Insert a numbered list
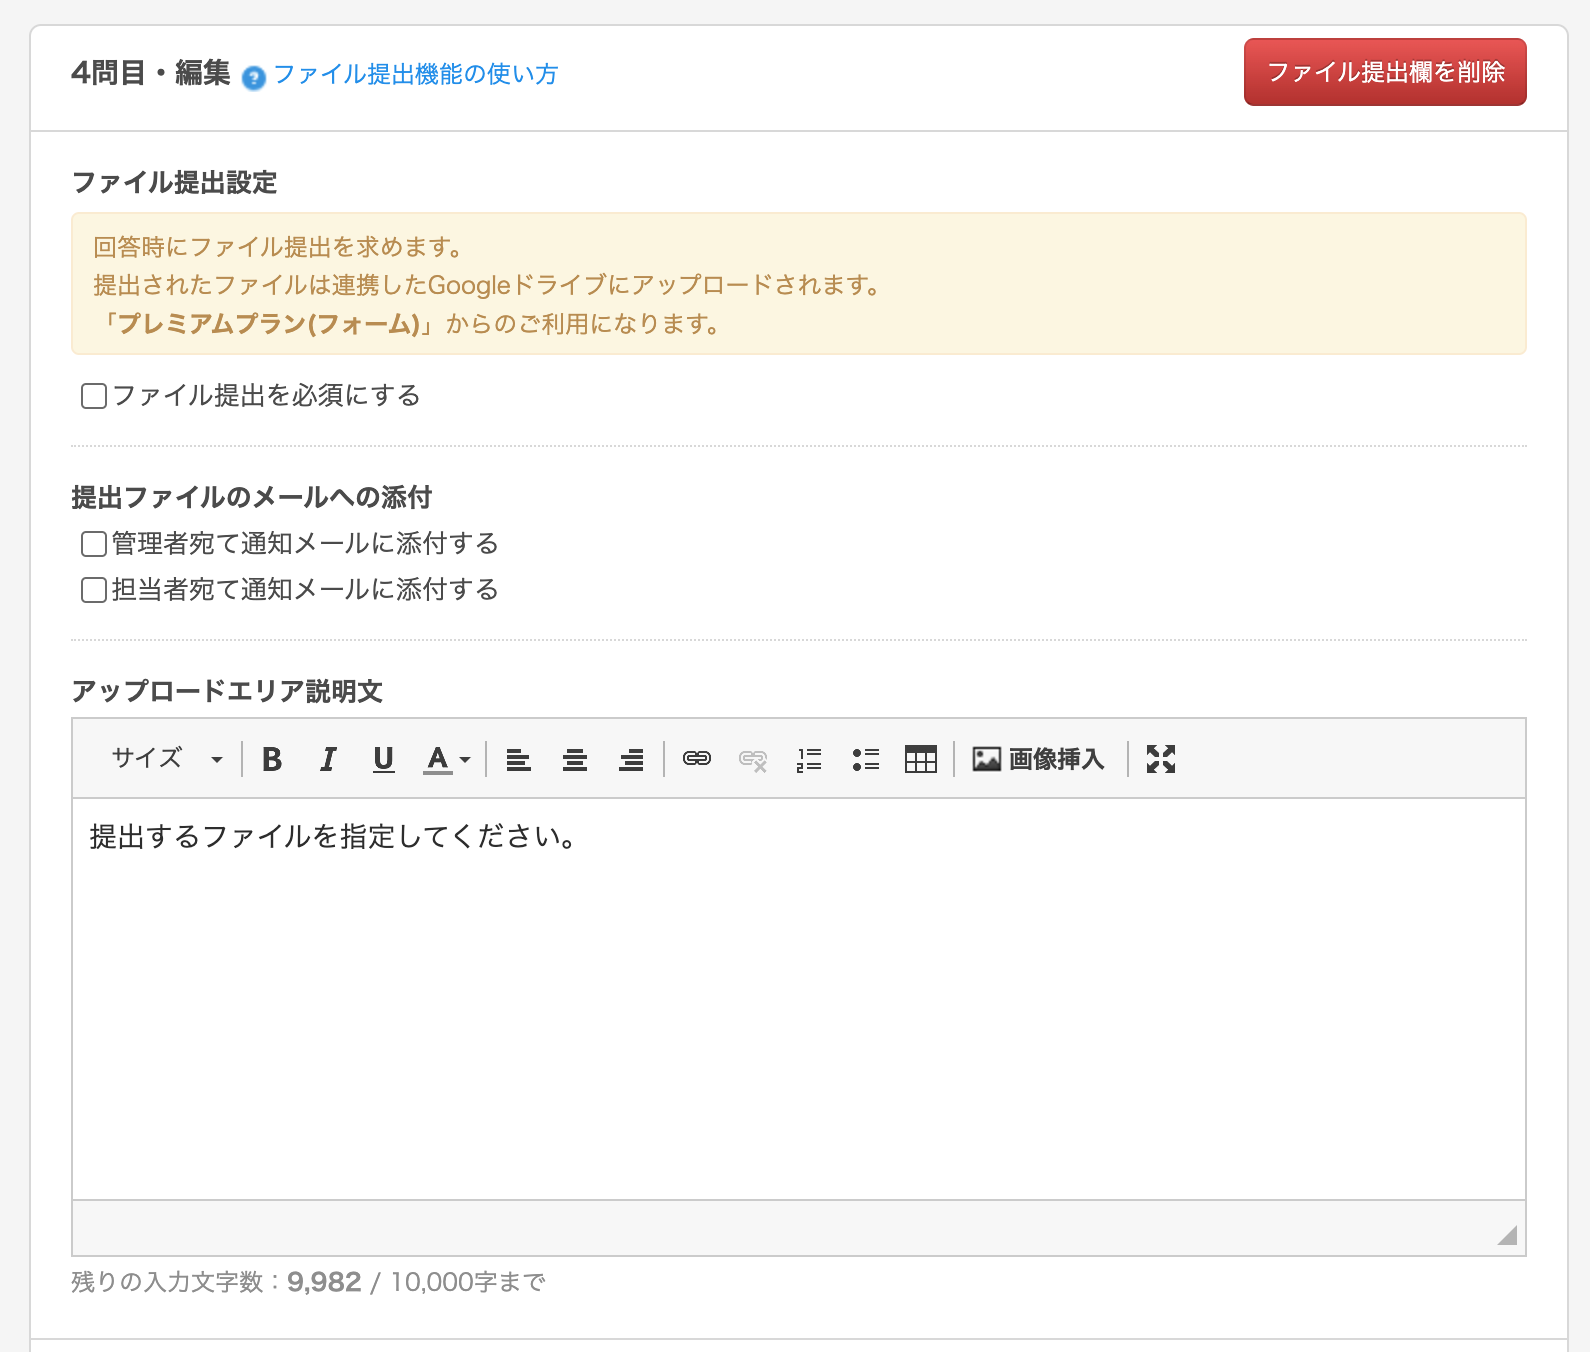Viewport: 1590px width, 1352px height. 809,760
